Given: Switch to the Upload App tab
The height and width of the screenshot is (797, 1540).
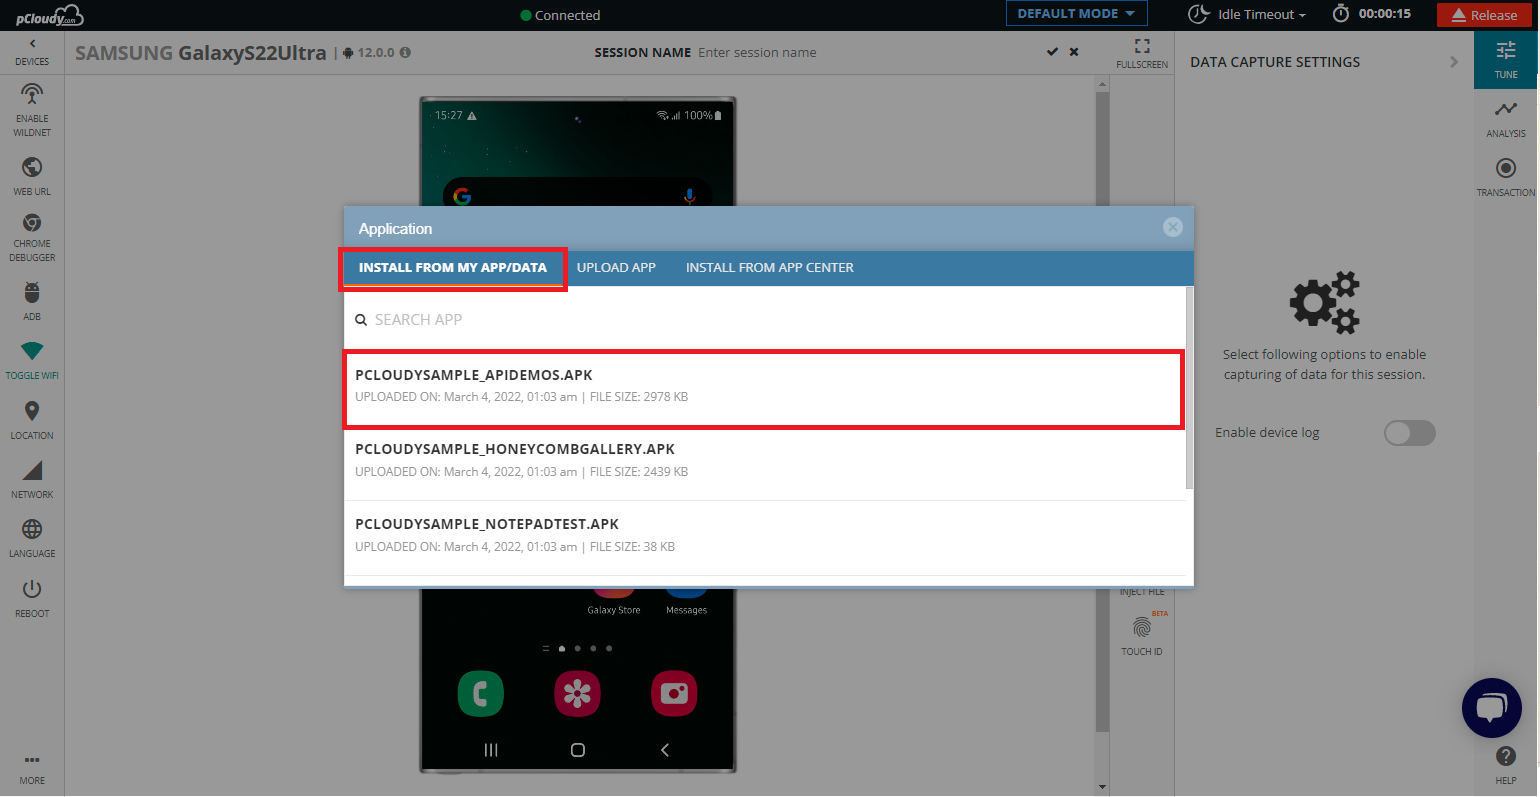Looking at the screenshot, I should coord(616,268).
